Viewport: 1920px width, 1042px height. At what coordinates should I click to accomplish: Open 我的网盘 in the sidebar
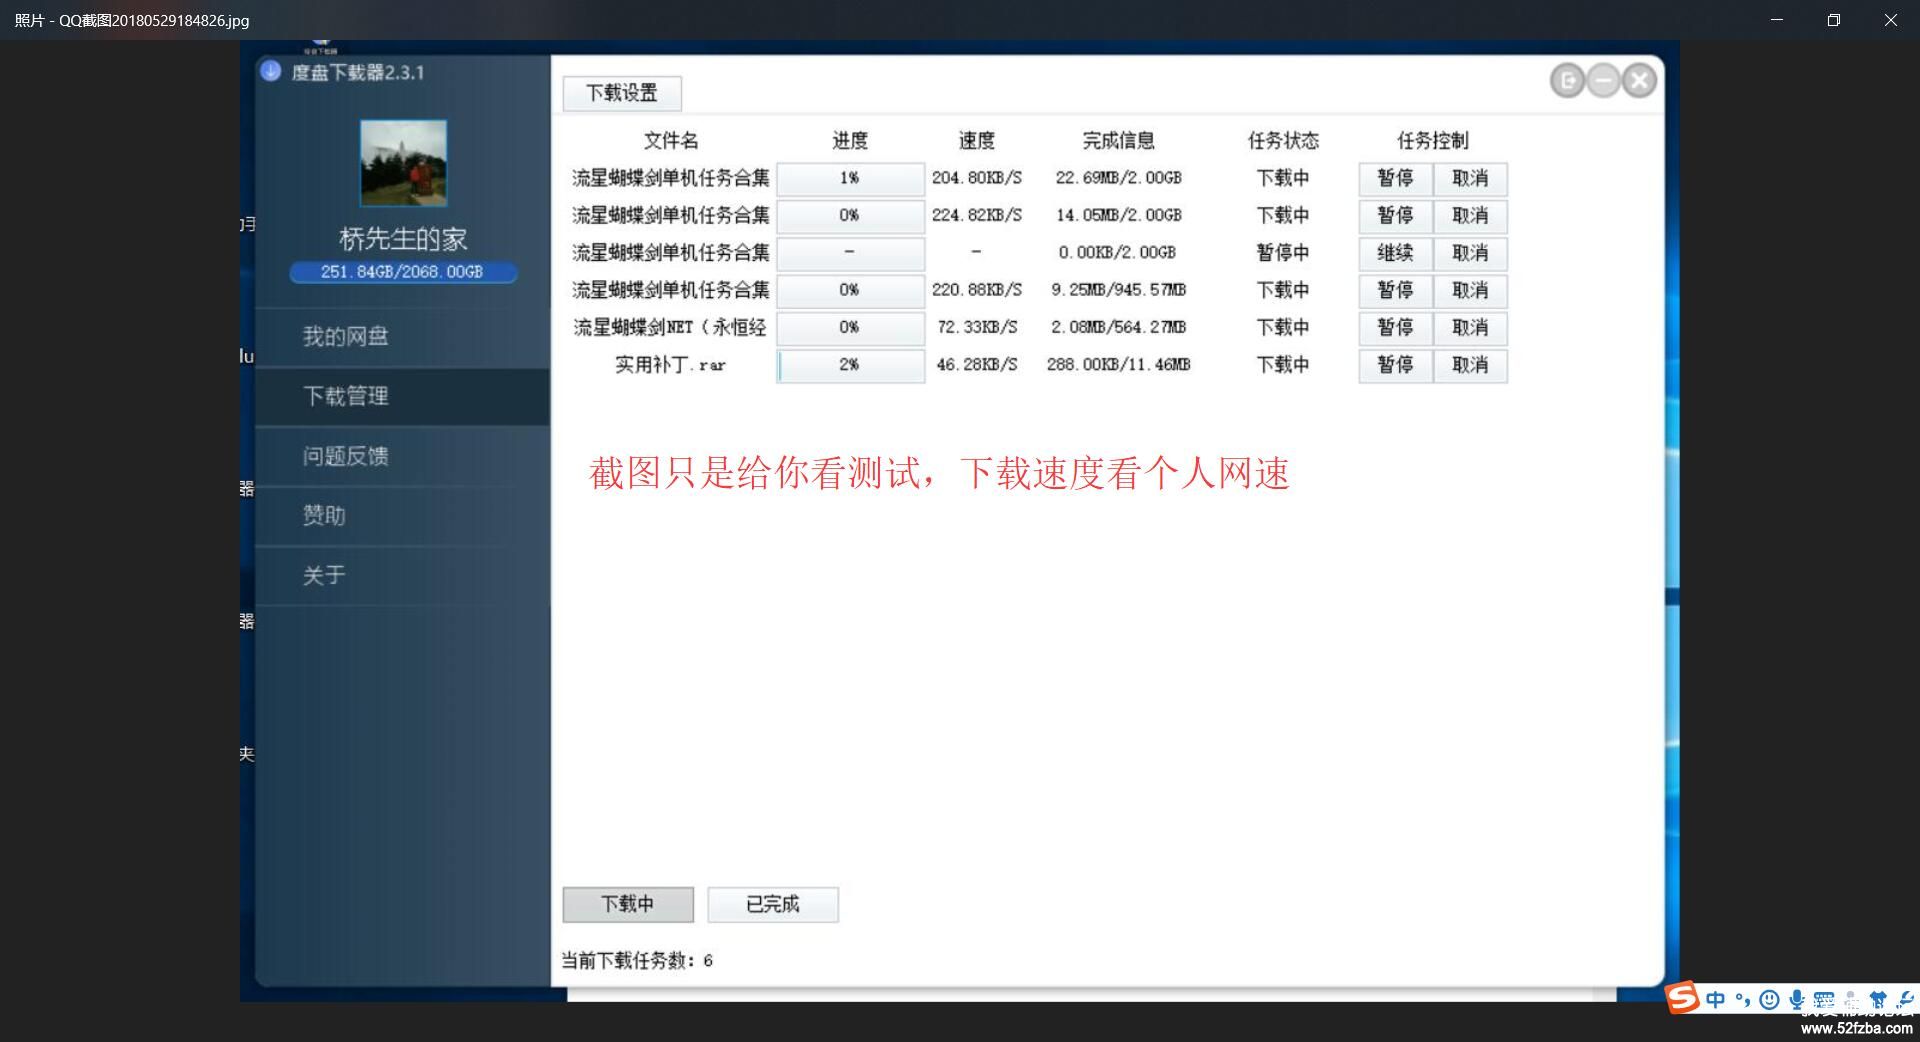pyautogui.click(x=346, y=337)
